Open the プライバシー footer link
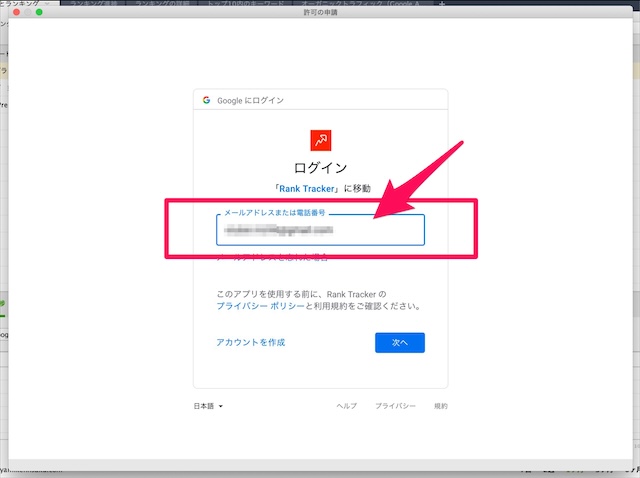The height and width of the screenshot is (478, 640). tap(395, 406)
